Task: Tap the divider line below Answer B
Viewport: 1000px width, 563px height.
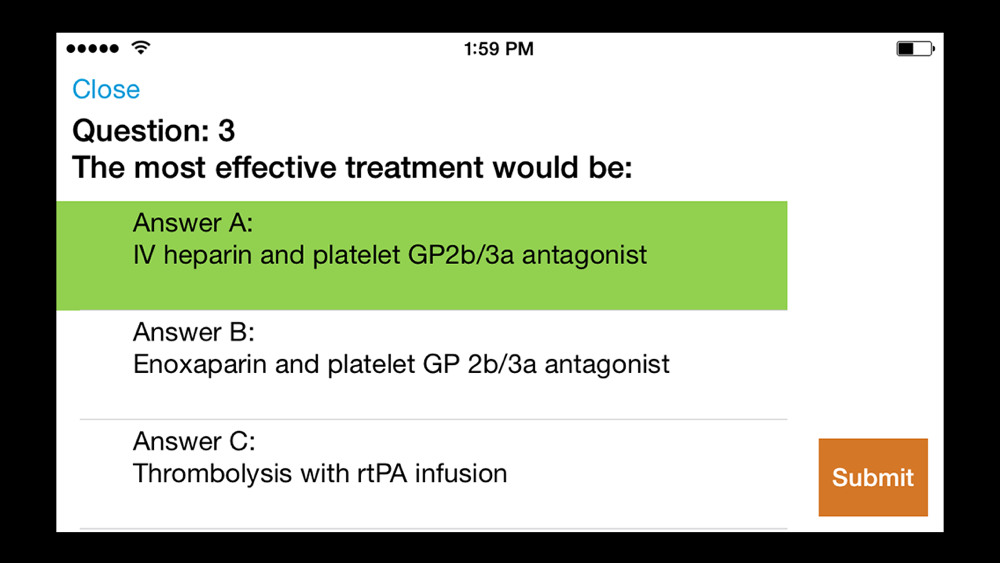Action: click(x=433, y=419)
